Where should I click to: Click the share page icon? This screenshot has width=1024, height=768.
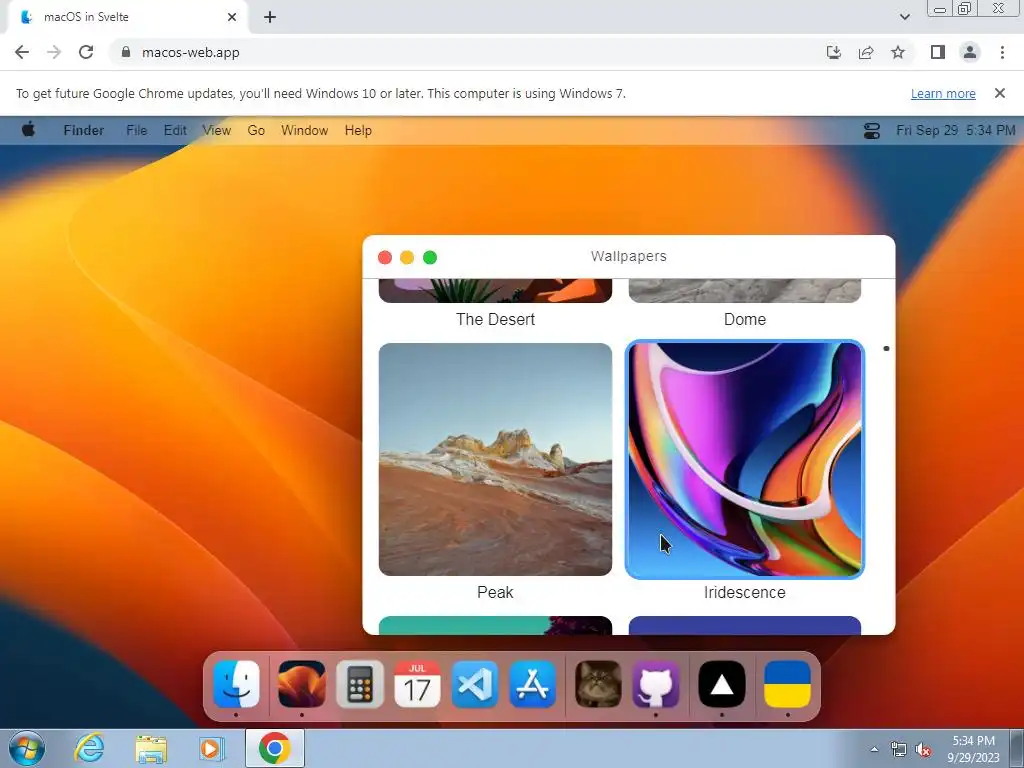pyautogui.click(x=866, y=52)
